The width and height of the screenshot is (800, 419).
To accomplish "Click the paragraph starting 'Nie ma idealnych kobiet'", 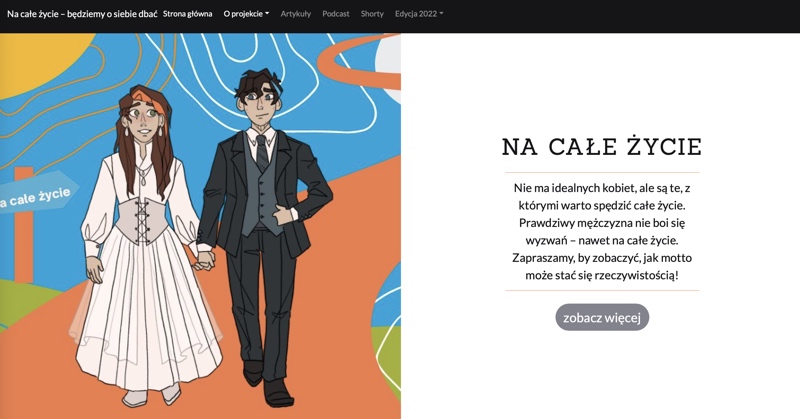I will point(602,232).
